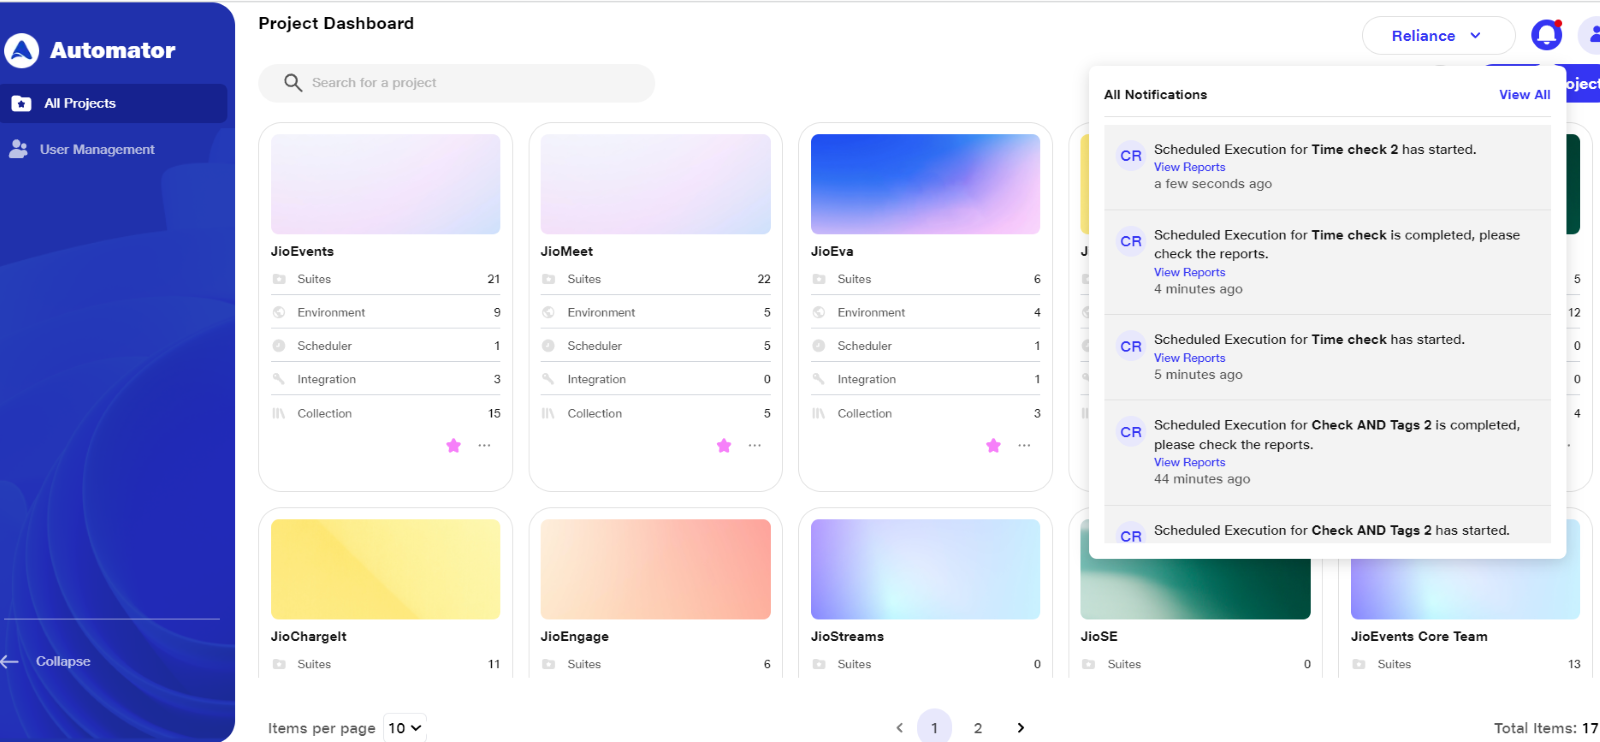This screenshot has width=1600, height=742.
Task: Click Scheduler icon in JioEvents card
Action: click(279, 346)
